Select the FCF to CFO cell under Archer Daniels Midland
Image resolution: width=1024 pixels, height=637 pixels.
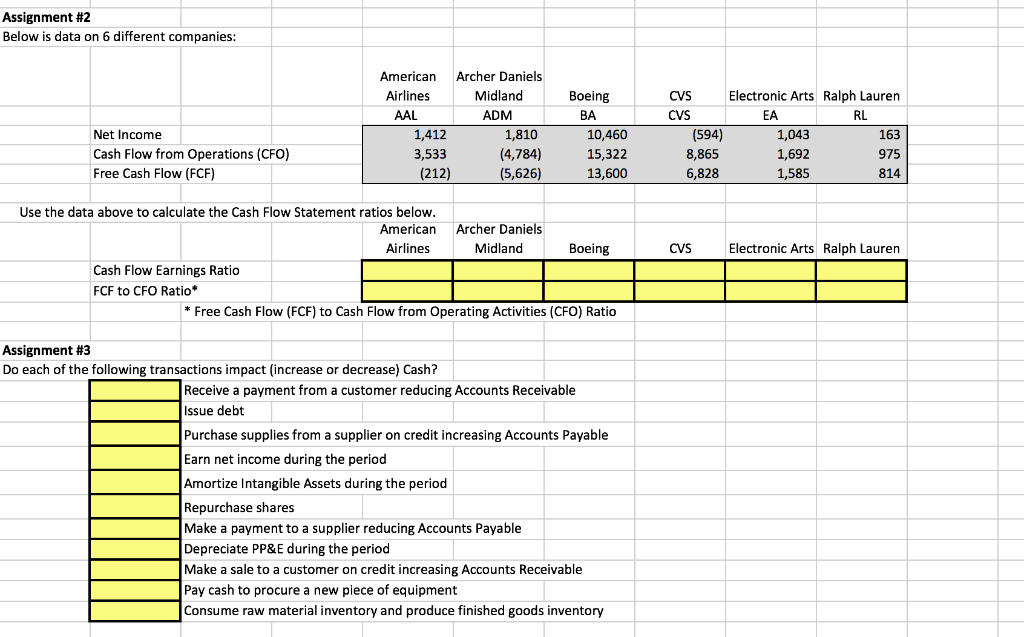497,290
